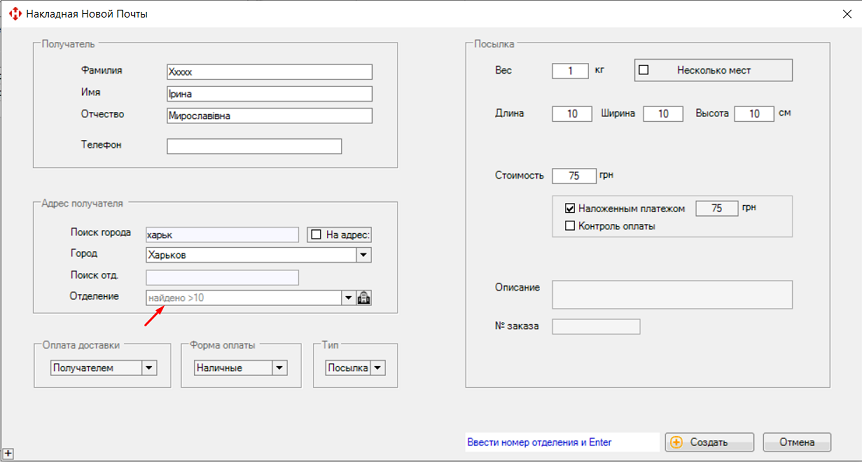
Task: Open the 'Оплата доставки' dropdown
Action: point(149,368)
